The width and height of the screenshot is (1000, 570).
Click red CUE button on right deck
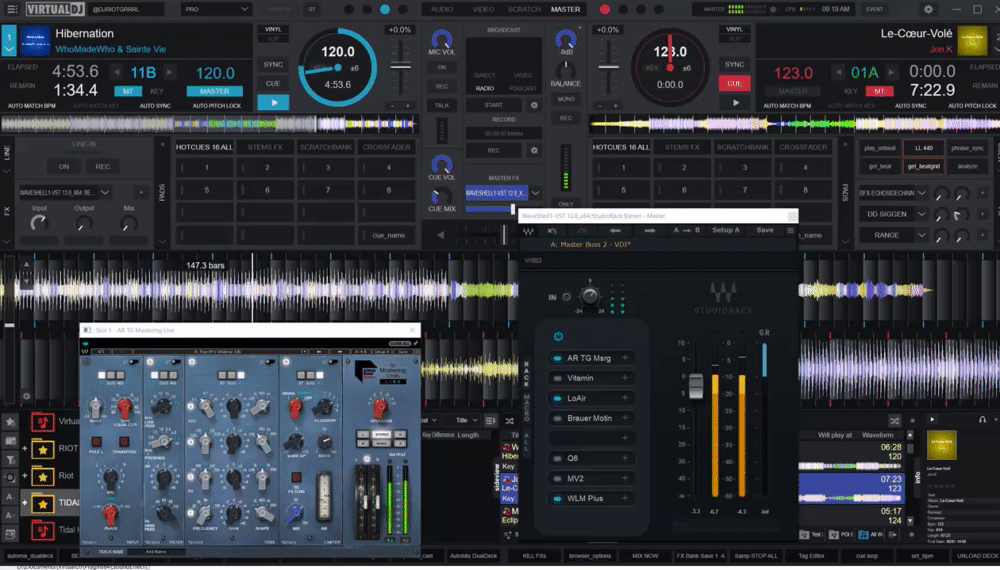point(735,84)
